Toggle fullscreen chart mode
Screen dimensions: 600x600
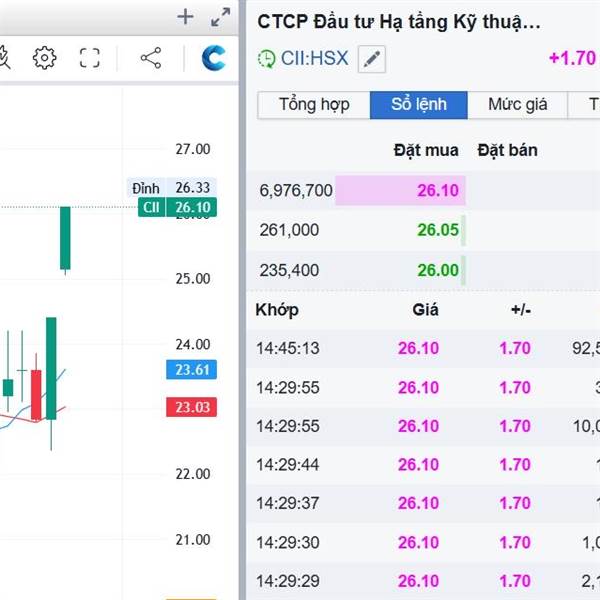pos(90,58)
